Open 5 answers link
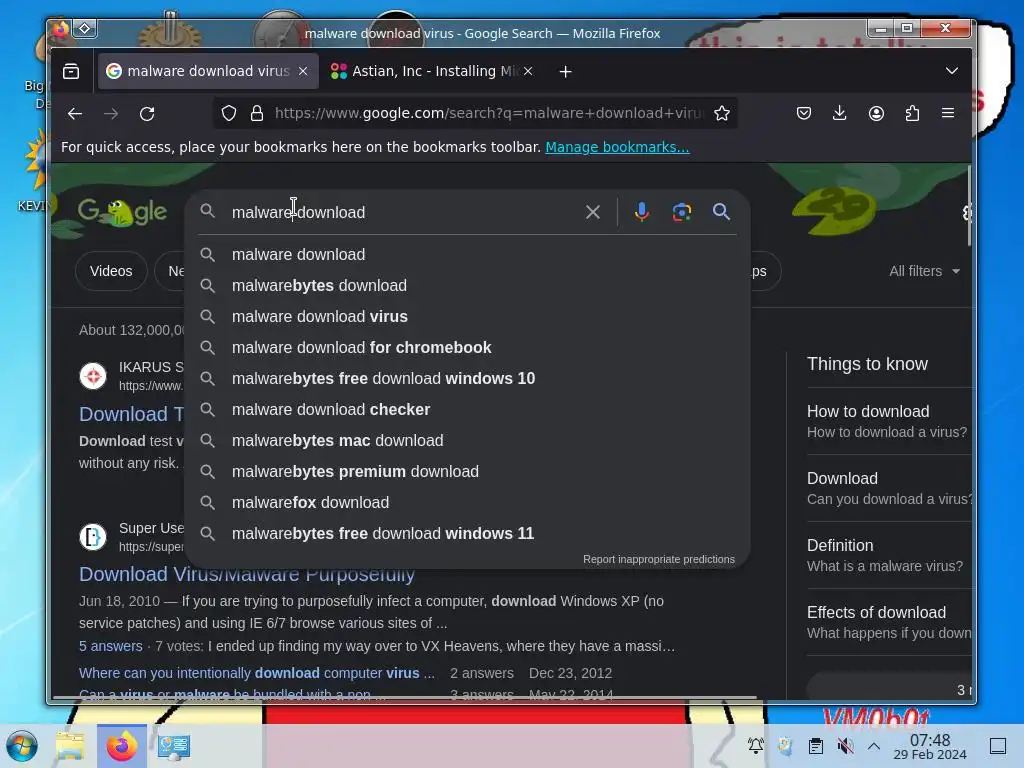Viewport: 1024px width, 768px height. tap(110, 647)
